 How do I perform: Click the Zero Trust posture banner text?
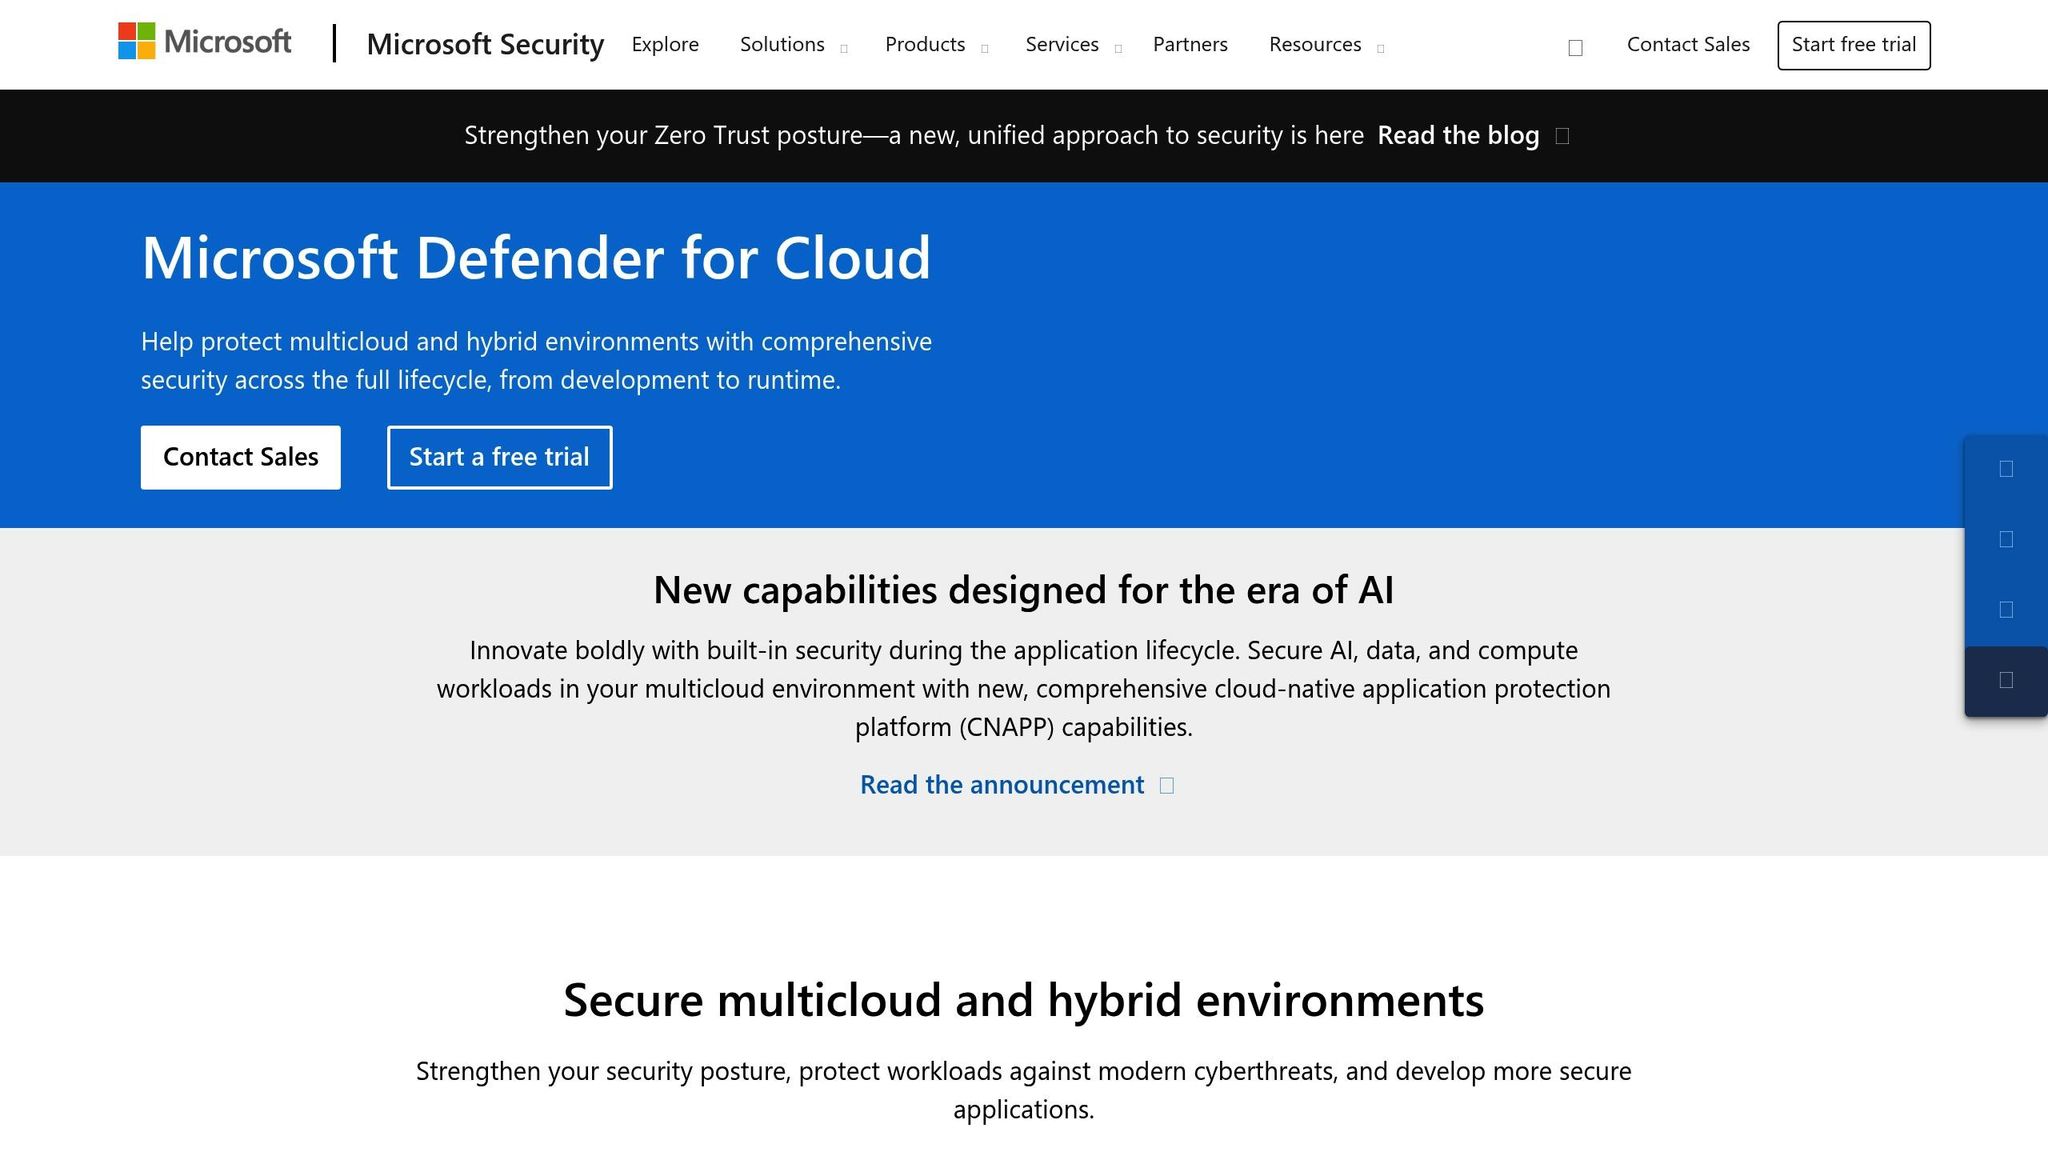pos(914,136)
